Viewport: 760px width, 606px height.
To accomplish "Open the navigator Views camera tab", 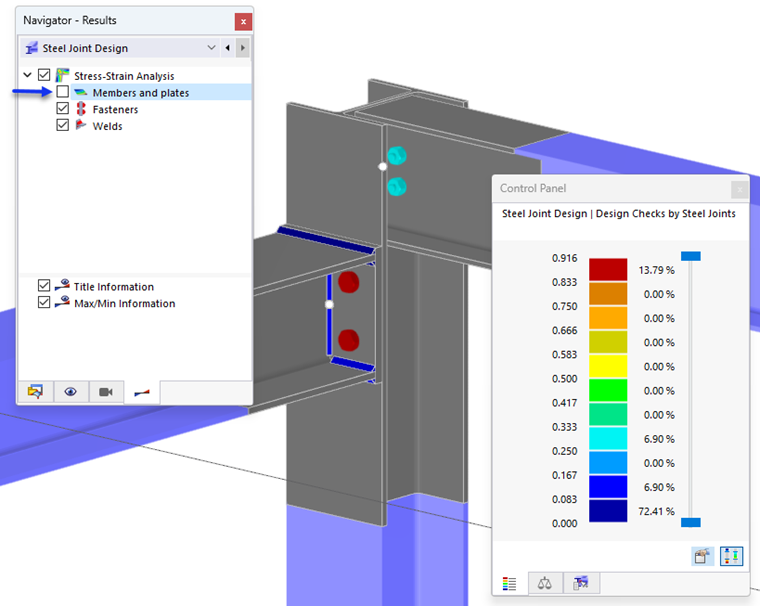I will [x=106, y=392].
